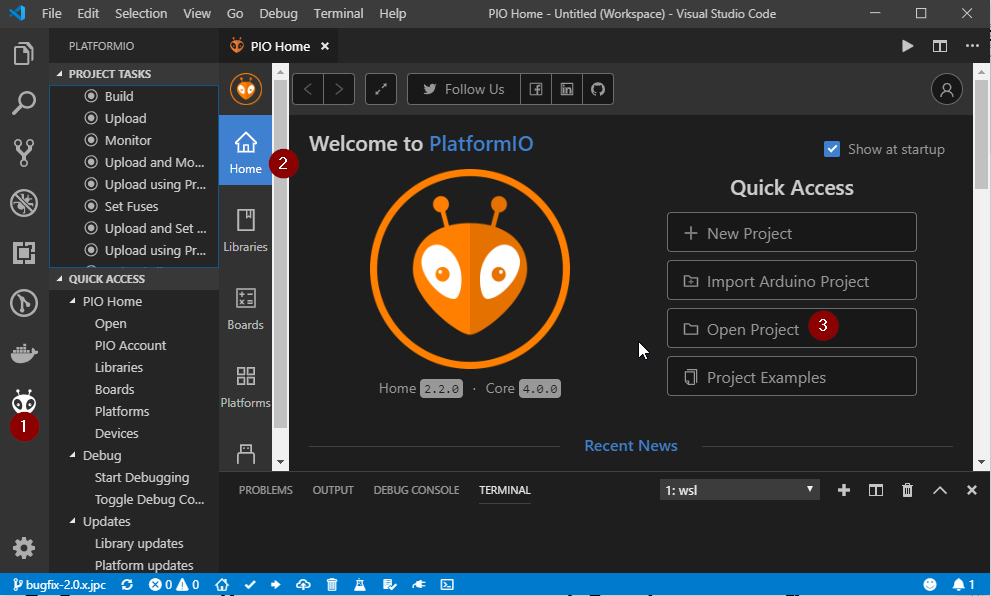Click the GitHub icon in PIO toolbar
This screenshot has height=596, width=991.
[598, 89]
